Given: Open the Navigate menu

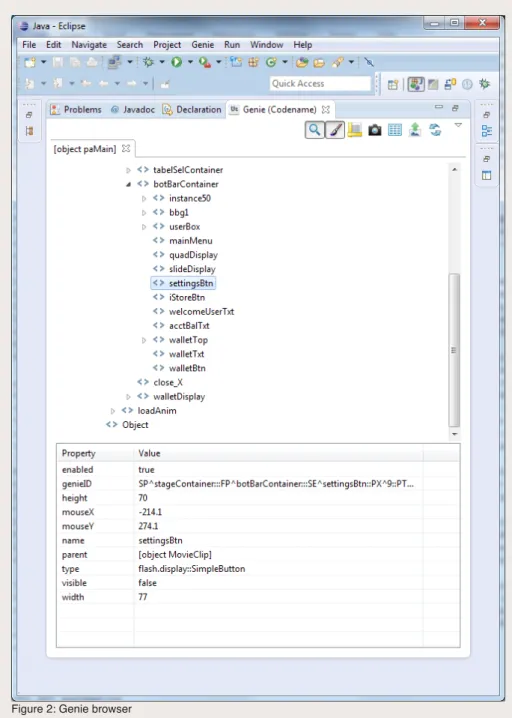Looking at the screenshot, I should pos(89,45).
